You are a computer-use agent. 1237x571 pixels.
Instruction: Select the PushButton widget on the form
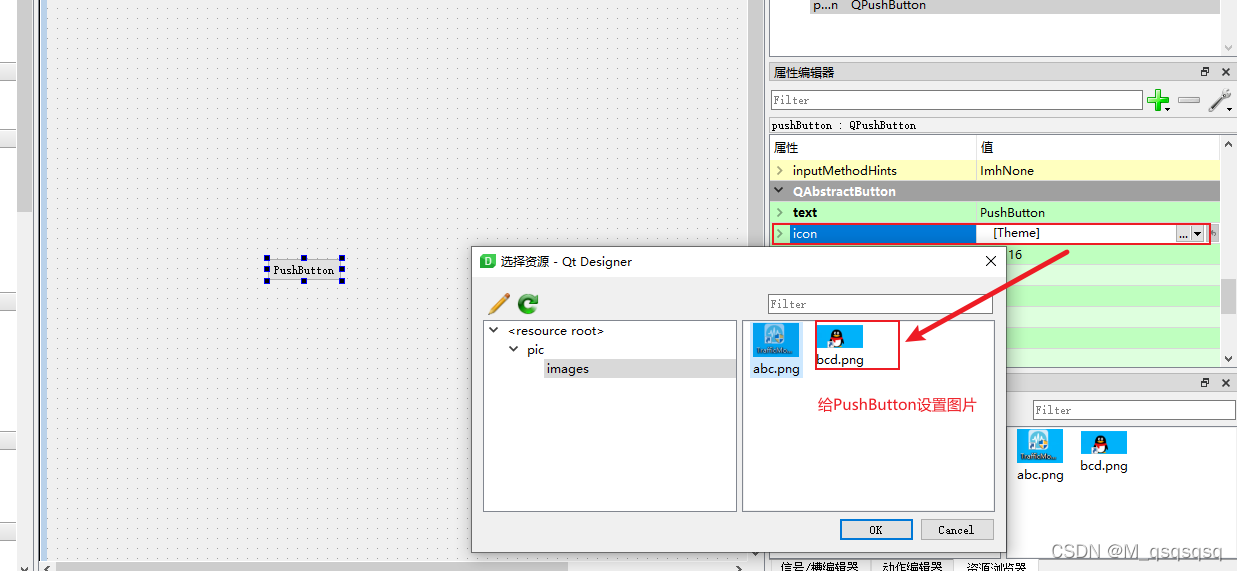[x=304, y=270]
